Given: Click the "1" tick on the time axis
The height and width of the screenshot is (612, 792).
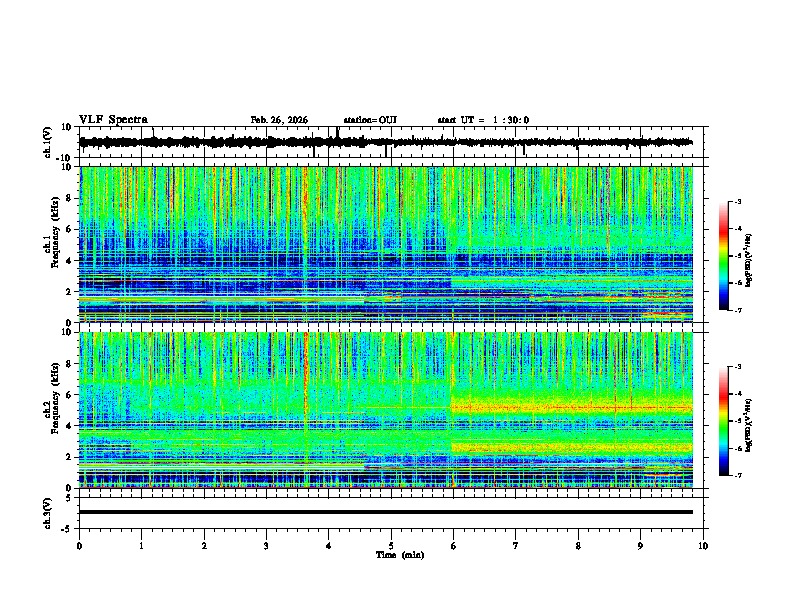Looking at the screenshot, I should [x=141, y=546].
